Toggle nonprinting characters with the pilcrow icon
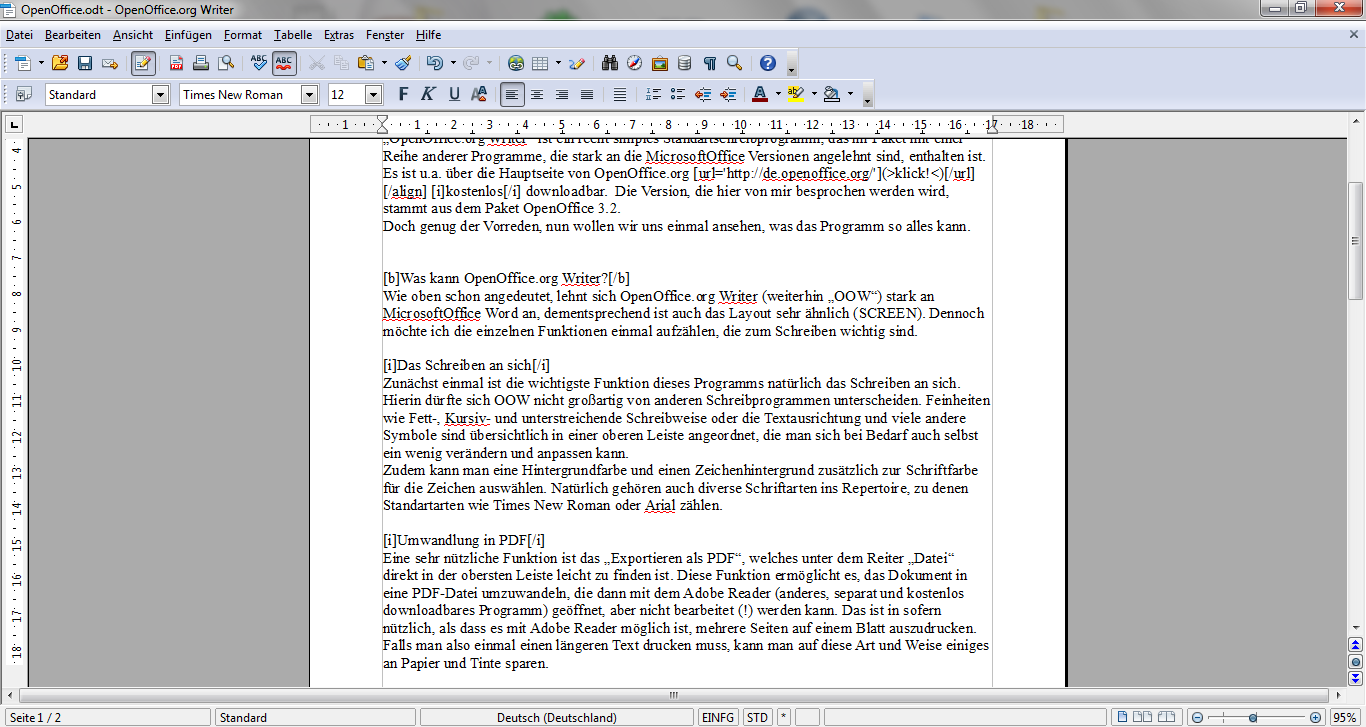This screenshot has height=727, width=1366. coord(709,63)
